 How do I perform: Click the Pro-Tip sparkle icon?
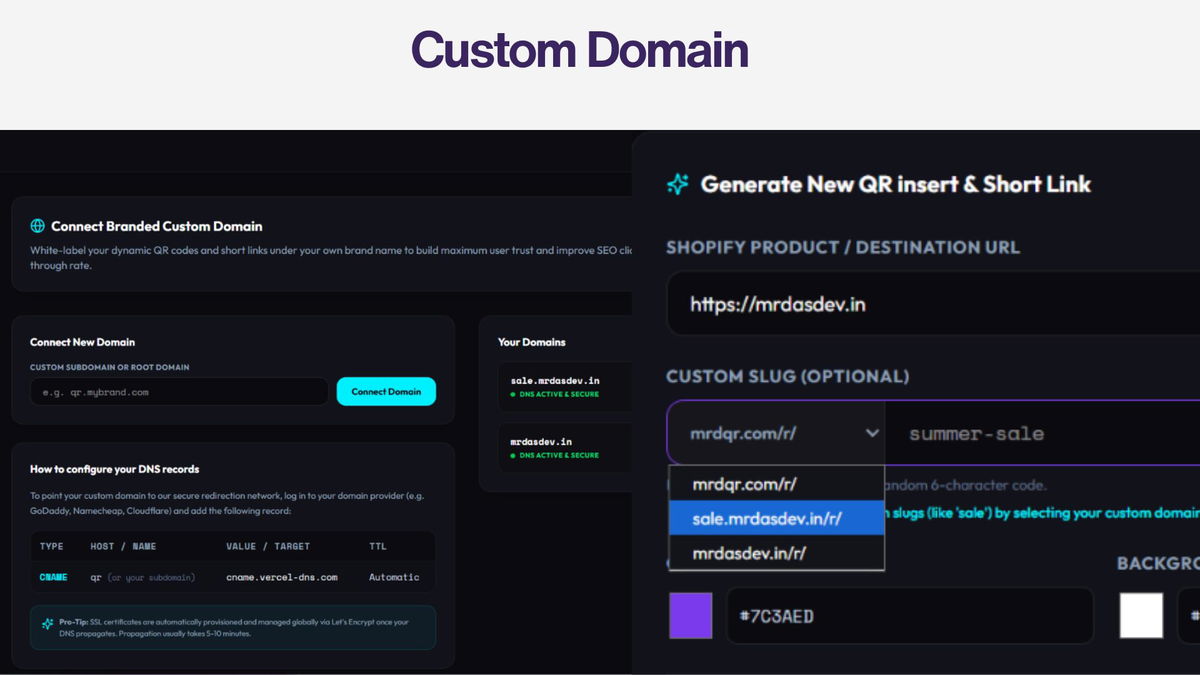coord(48,623)
